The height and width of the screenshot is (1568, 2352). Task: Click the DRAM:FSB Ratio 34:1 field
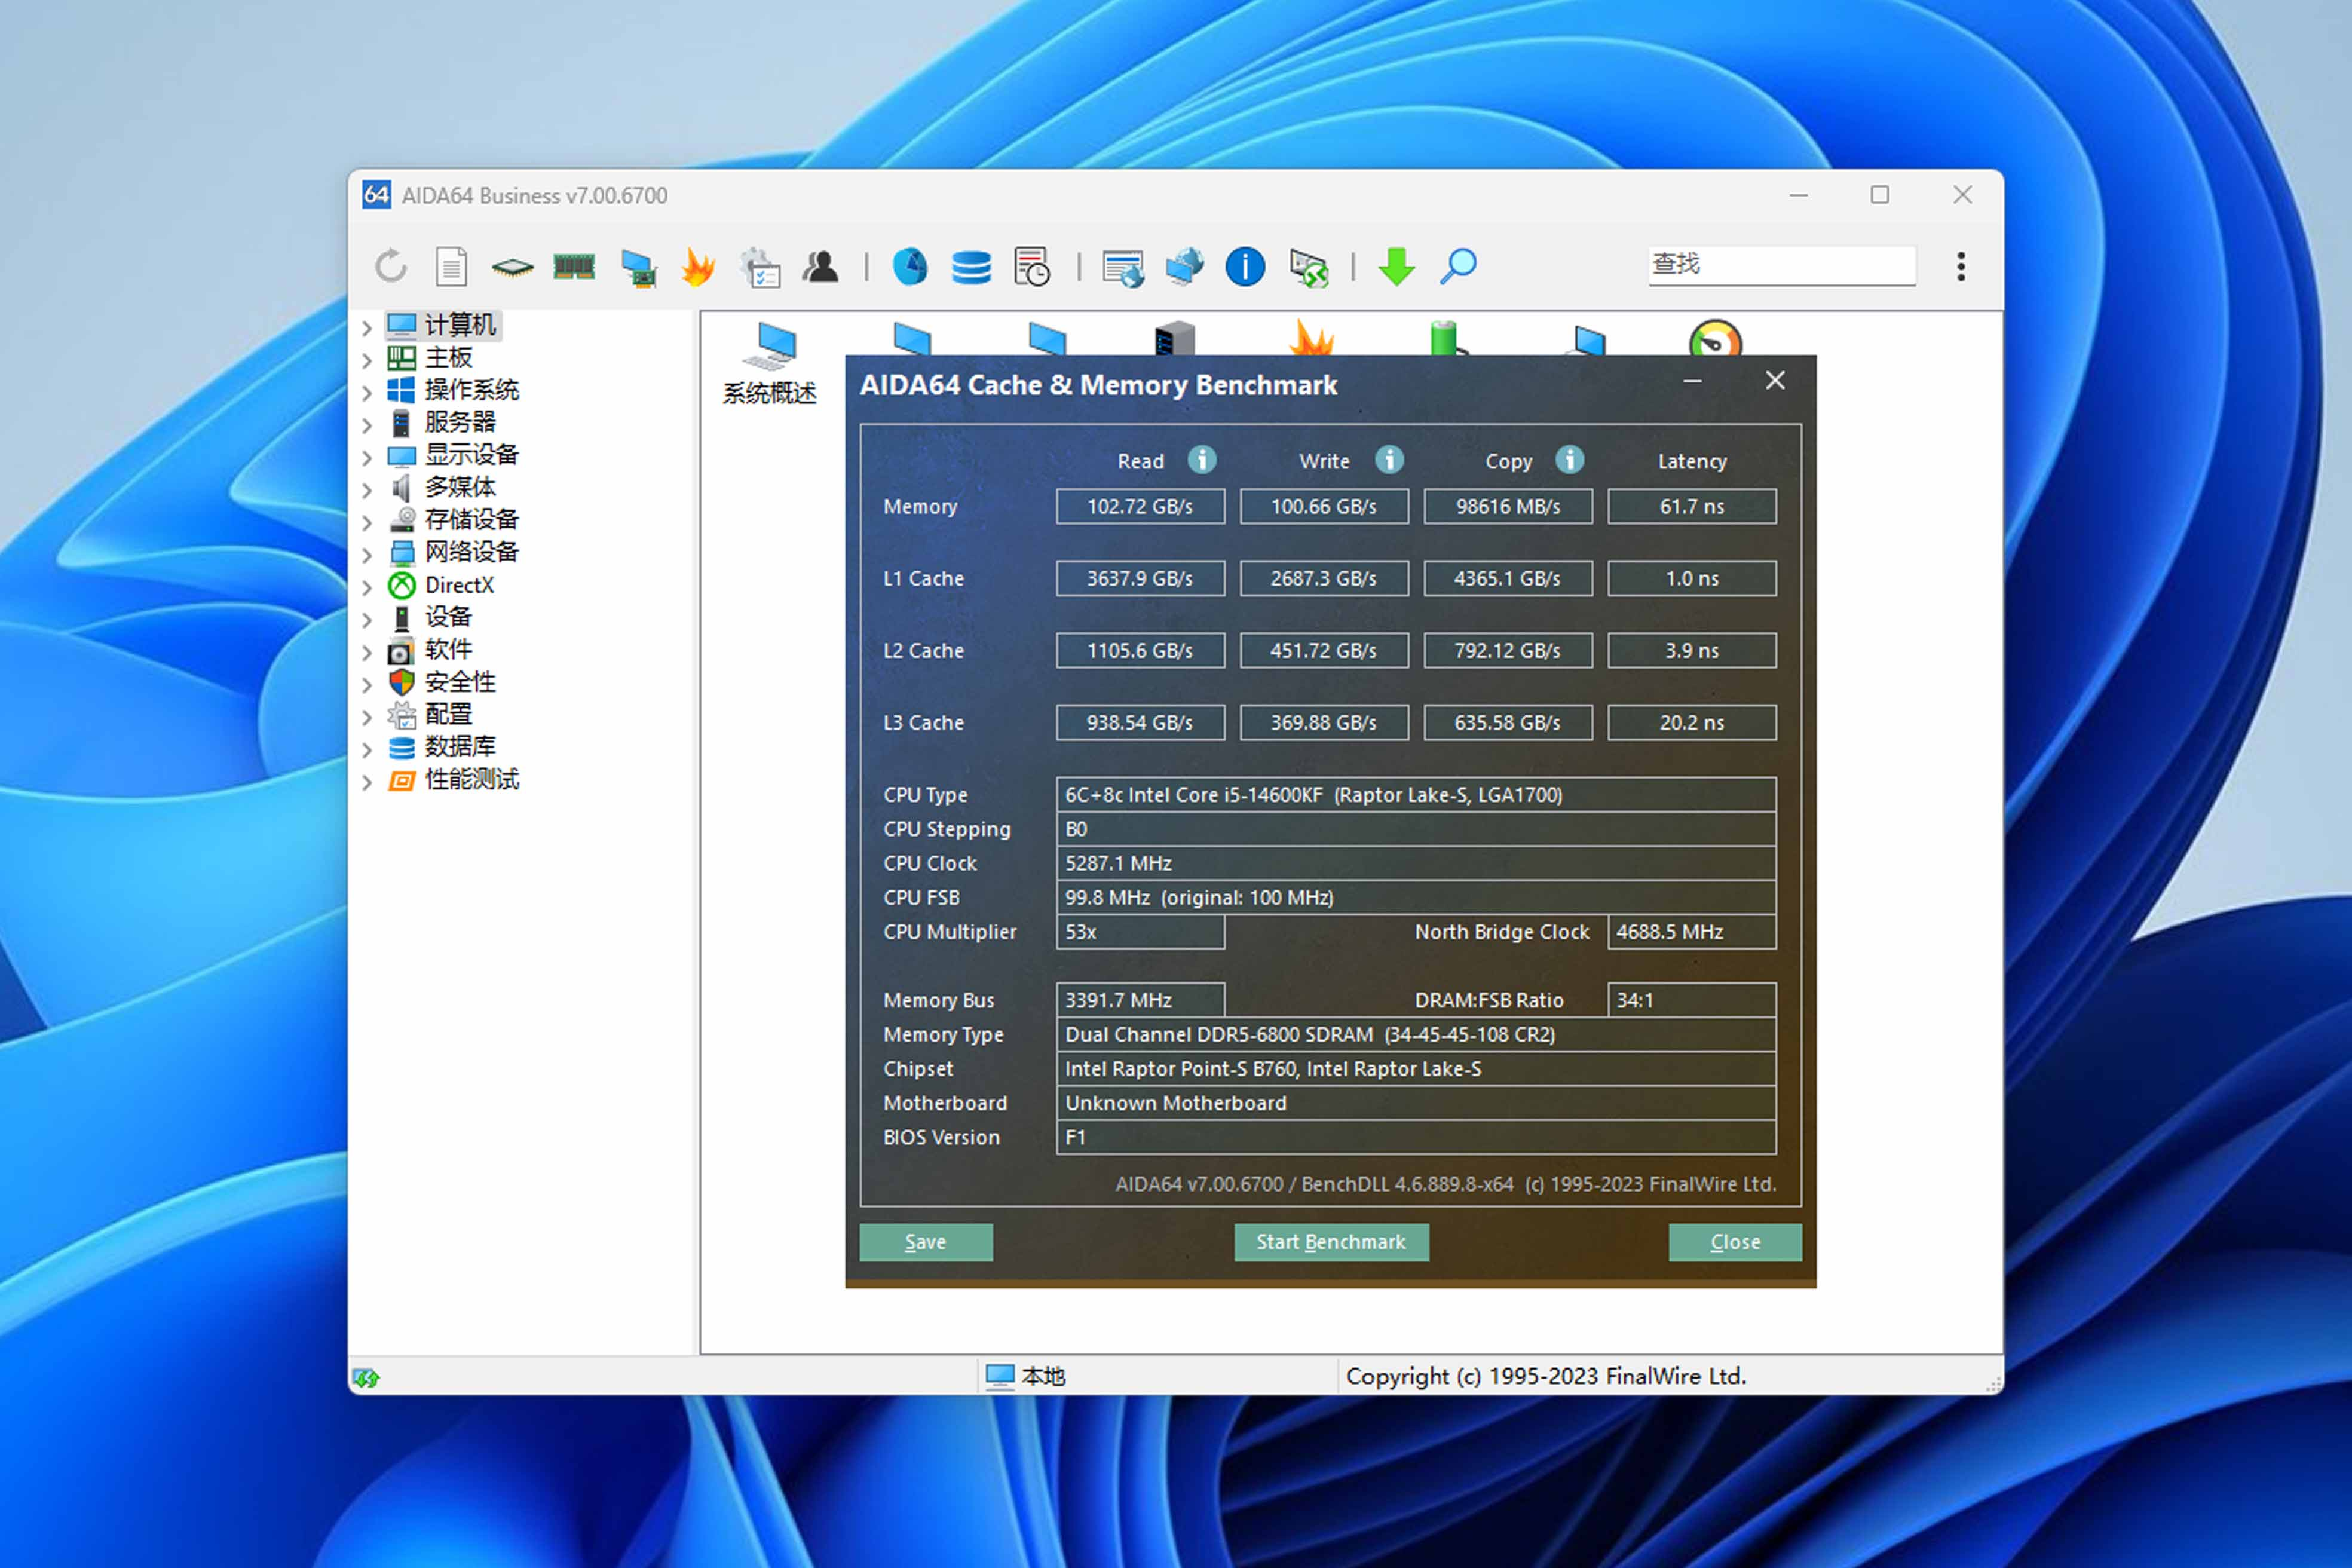(x=1692, y=1000)
